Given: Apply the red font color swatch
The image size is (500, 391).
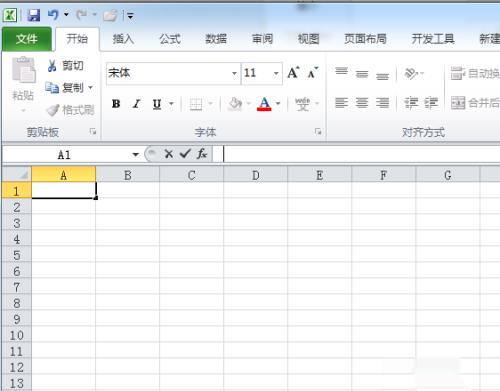Looking at the screenshot, I should (264, 104).
